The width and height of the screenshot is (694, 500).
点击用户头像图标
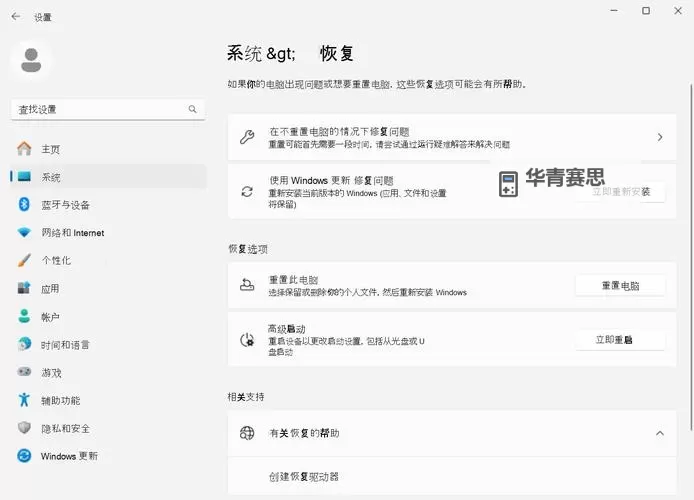(31, 60)
